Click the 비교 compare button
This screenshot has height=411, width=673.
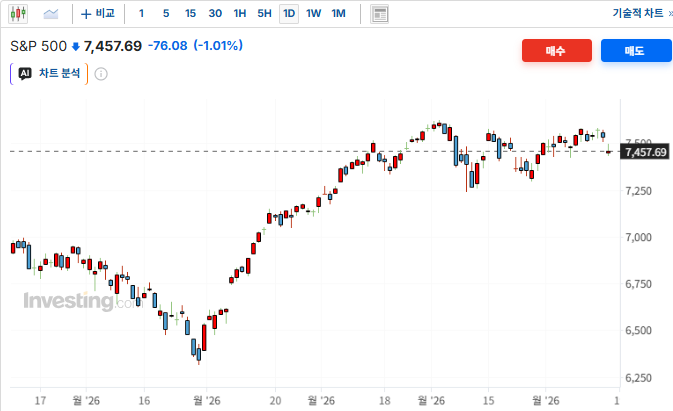(98, 14)
